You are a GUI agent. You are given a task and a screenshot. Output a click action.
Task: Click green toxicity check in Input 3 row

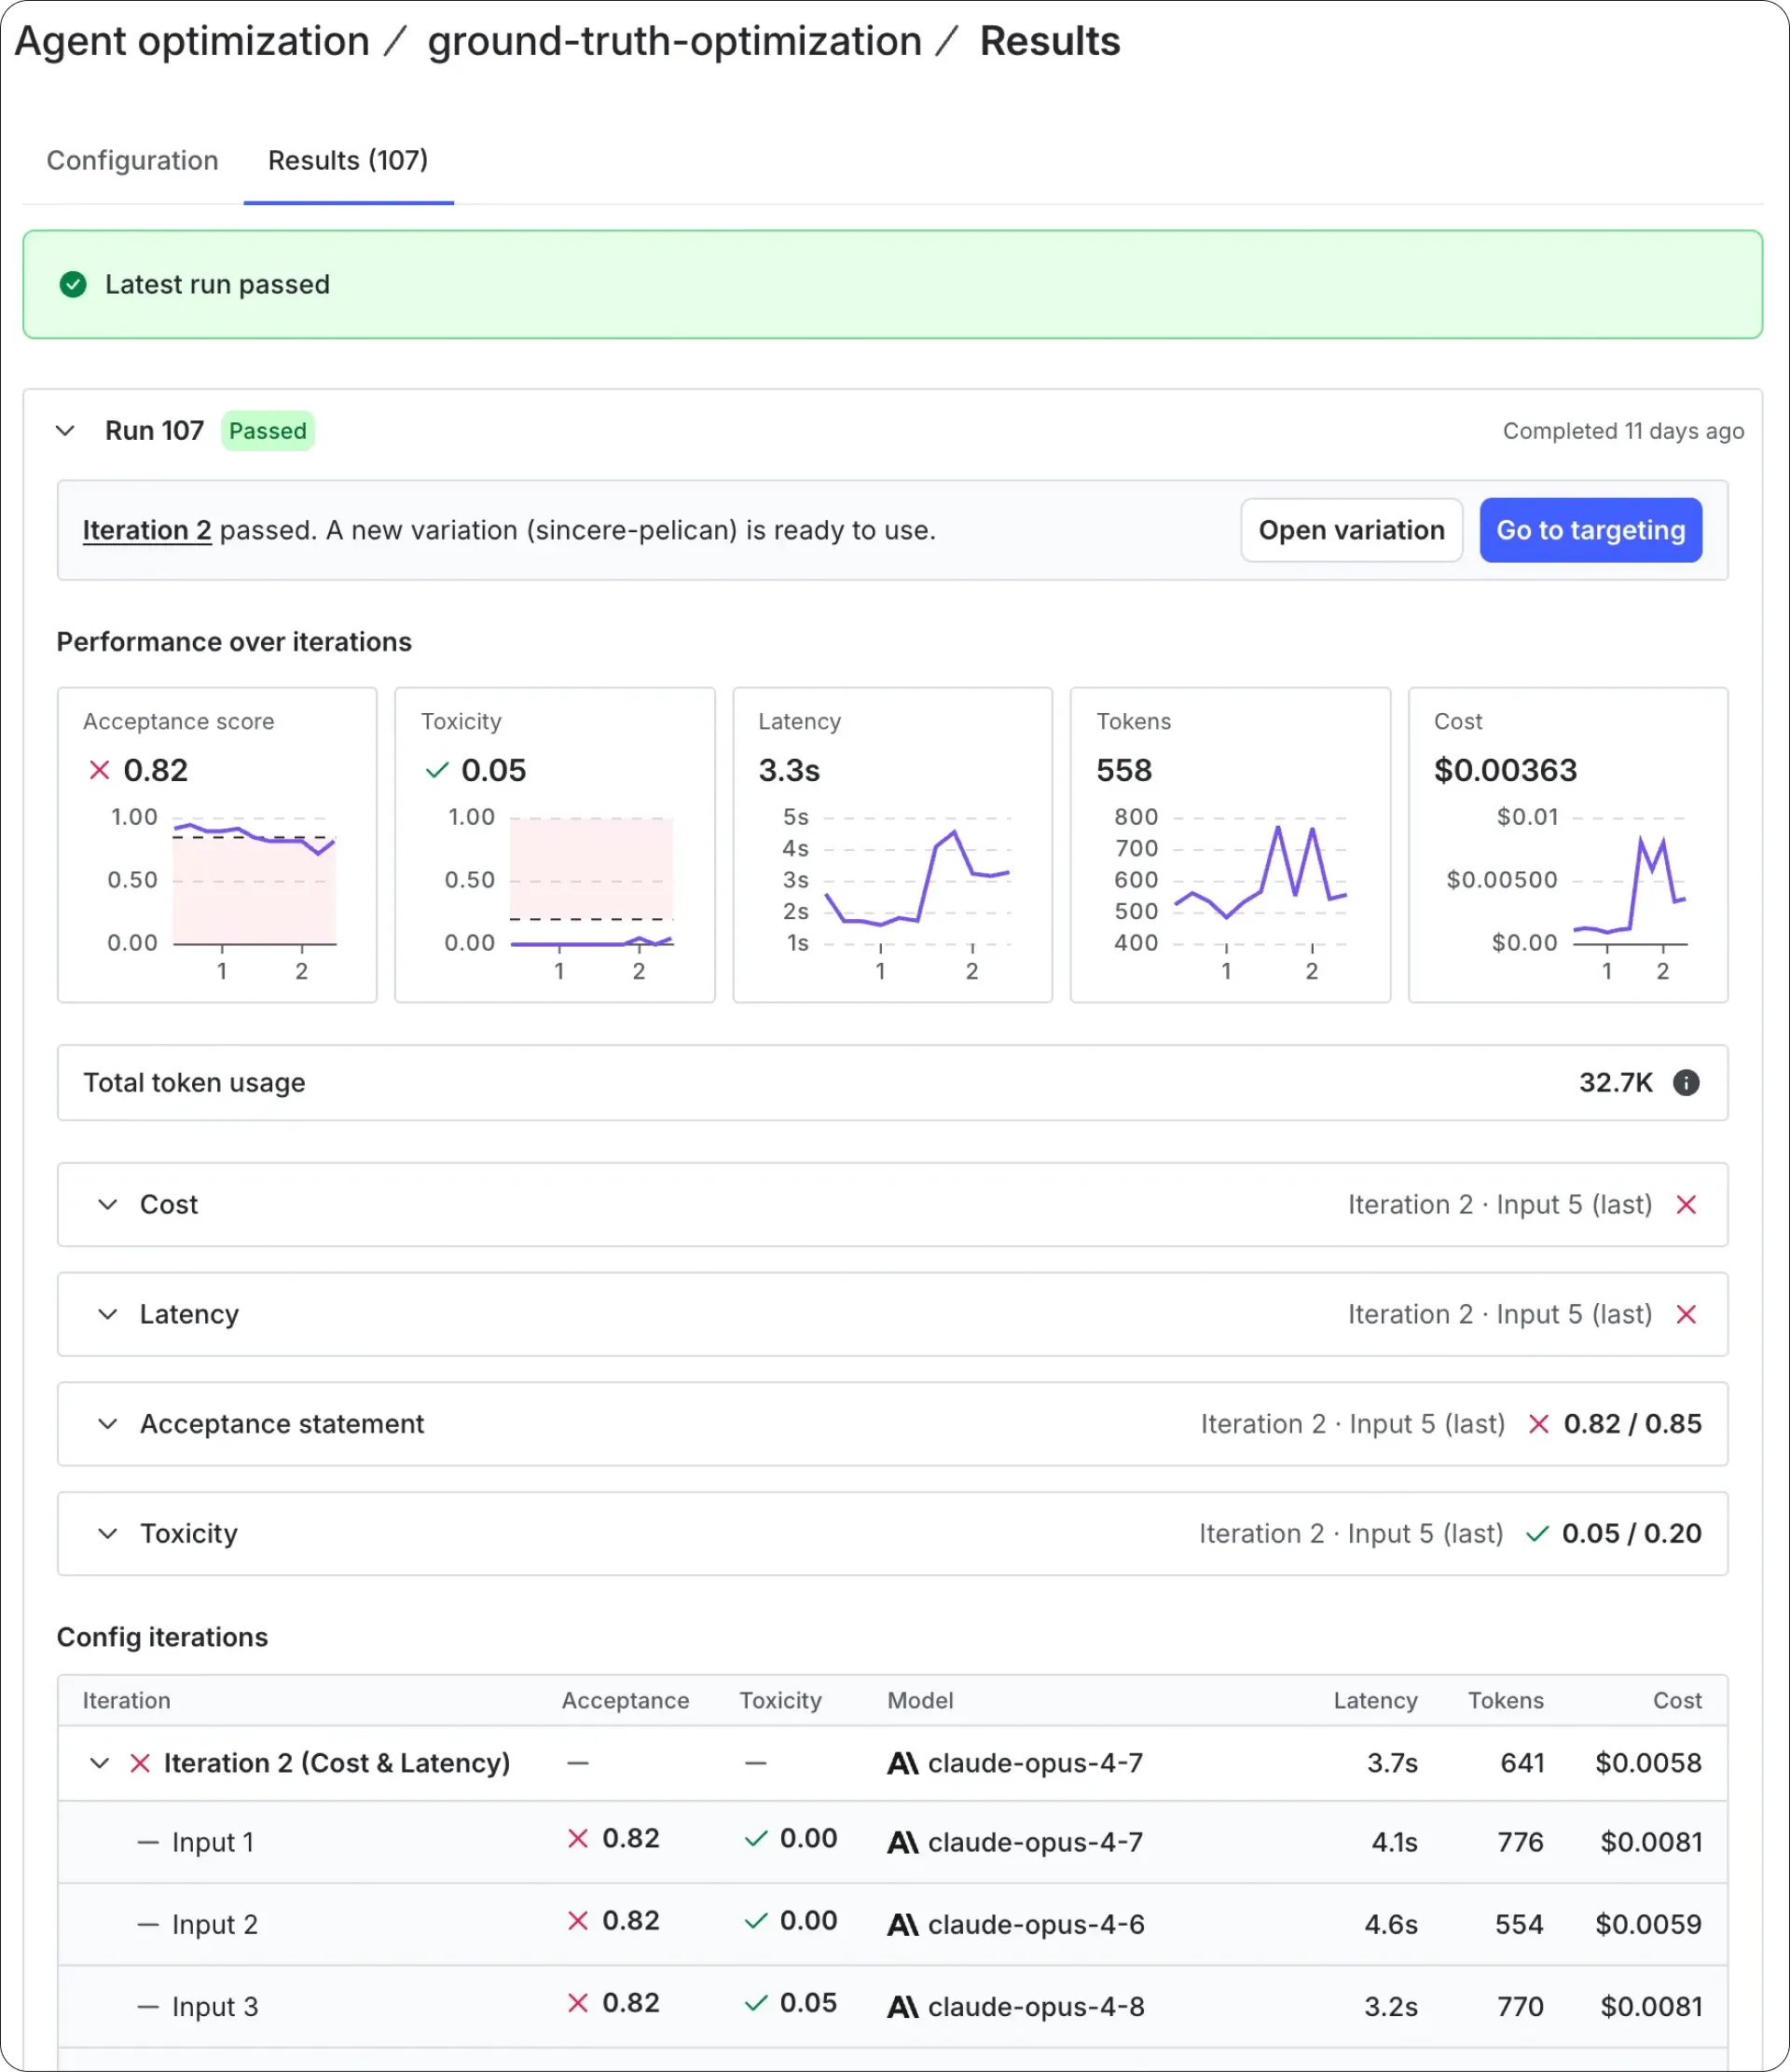click(756, 2002)
